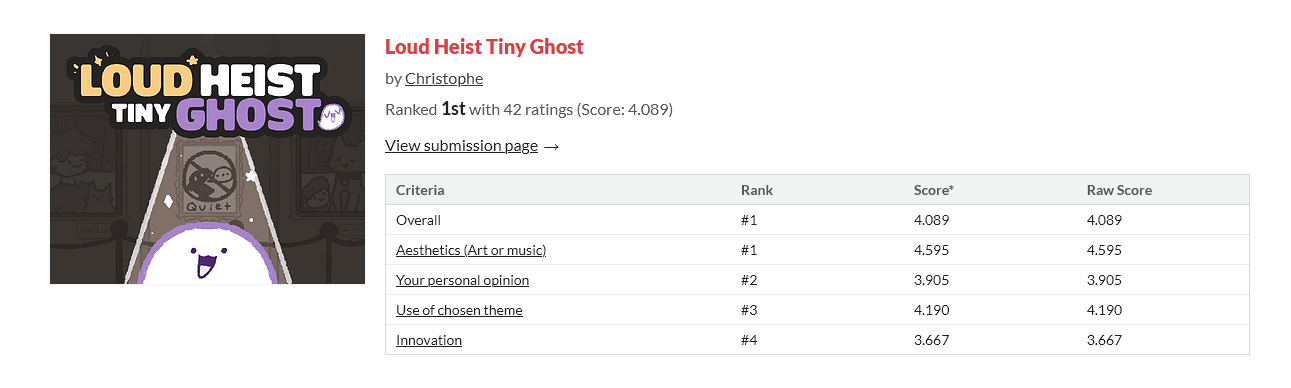Visit author Christophe's profile
The image size is (1291, 388).
[x=444, y=78]
